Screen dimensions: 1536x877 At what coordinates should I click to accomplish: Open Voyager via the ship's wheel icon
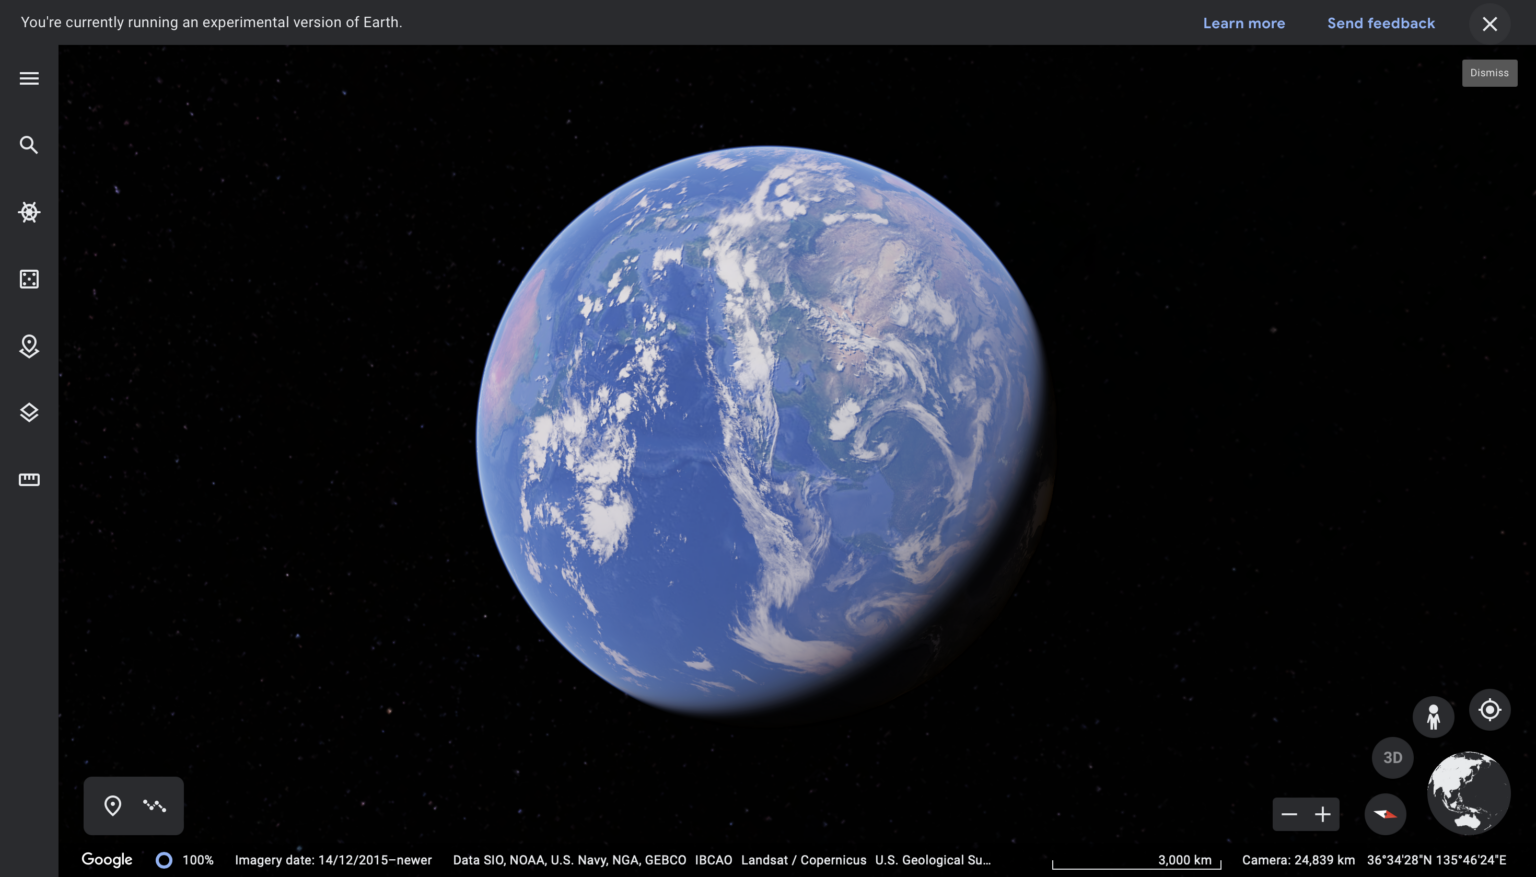[x=29, y=212]
